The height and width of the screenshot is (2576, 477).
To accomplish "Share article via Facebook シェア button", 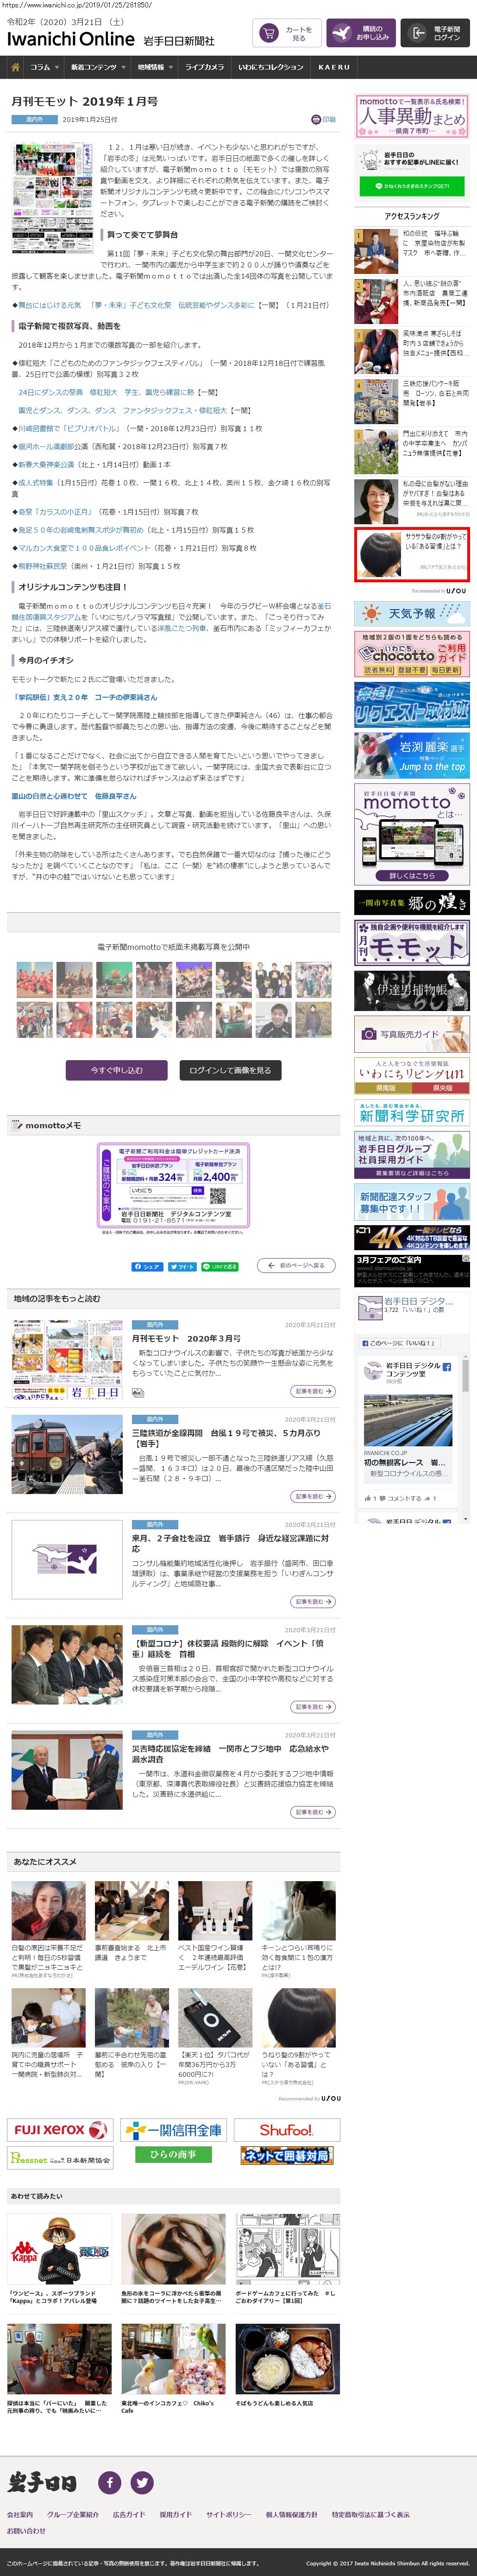I will tap(147, 1266).
